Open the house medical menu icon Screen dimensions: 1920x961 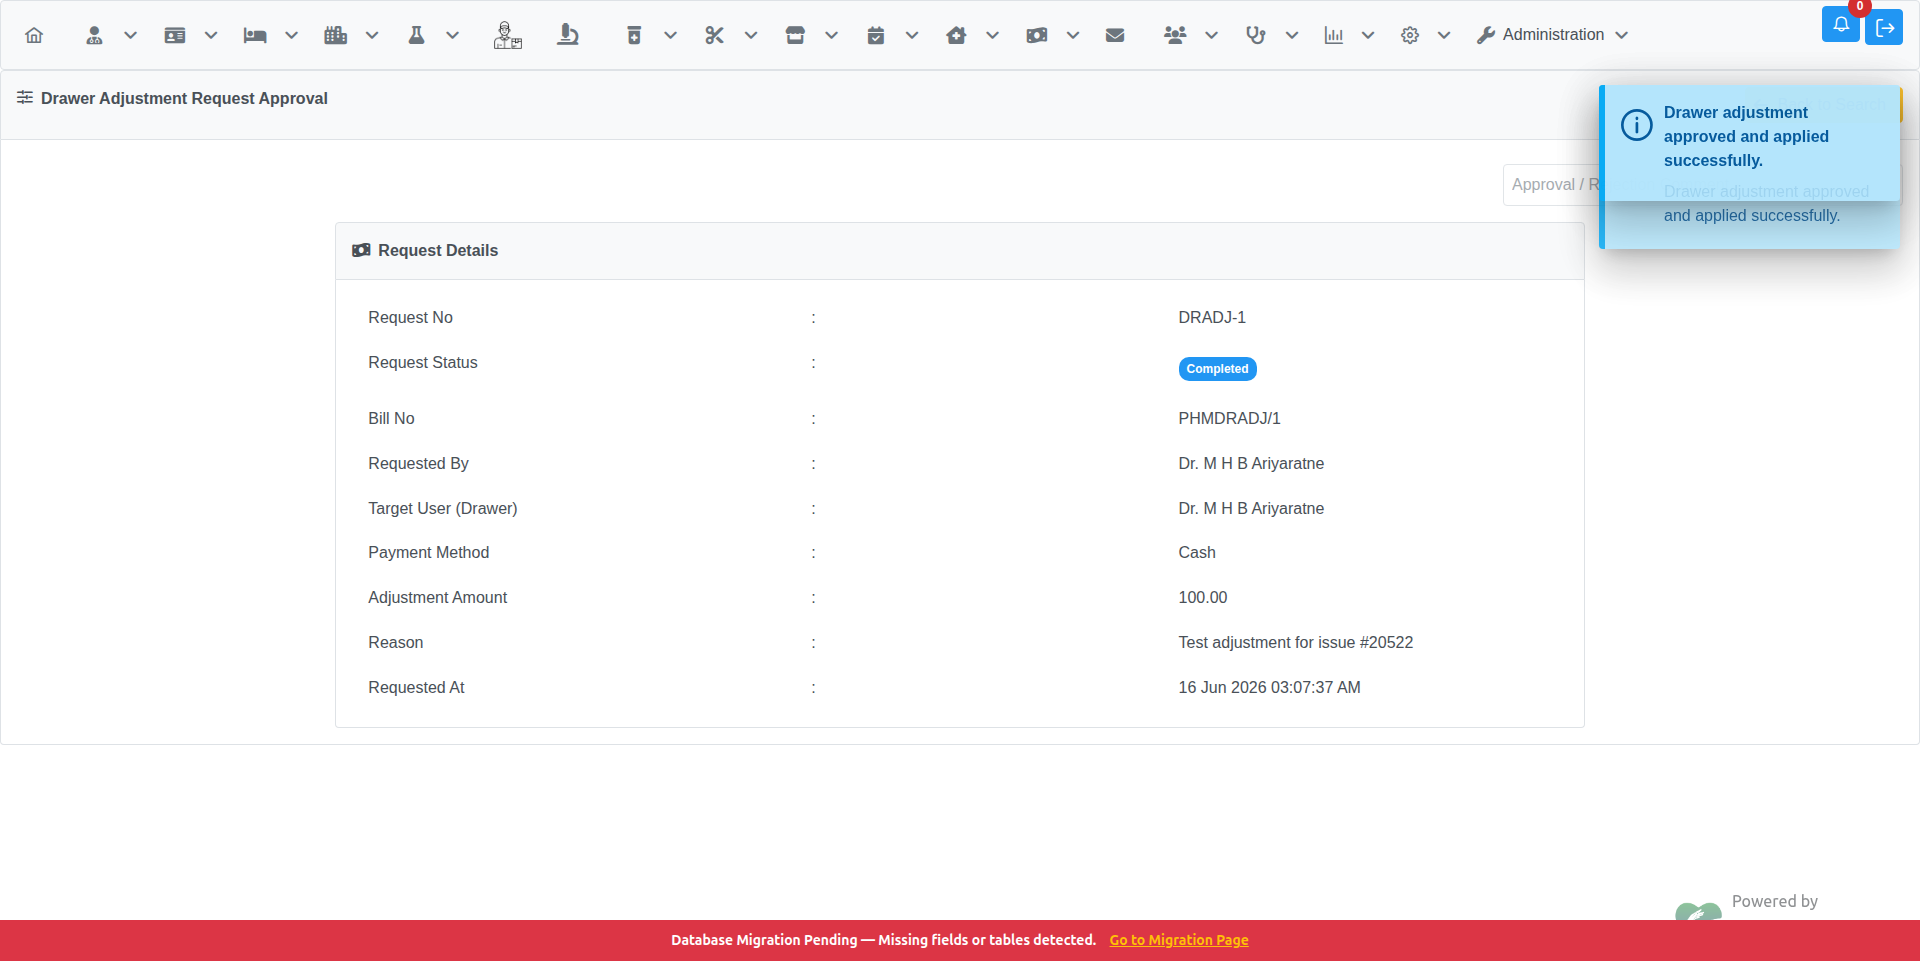click(x=956, y=35)
